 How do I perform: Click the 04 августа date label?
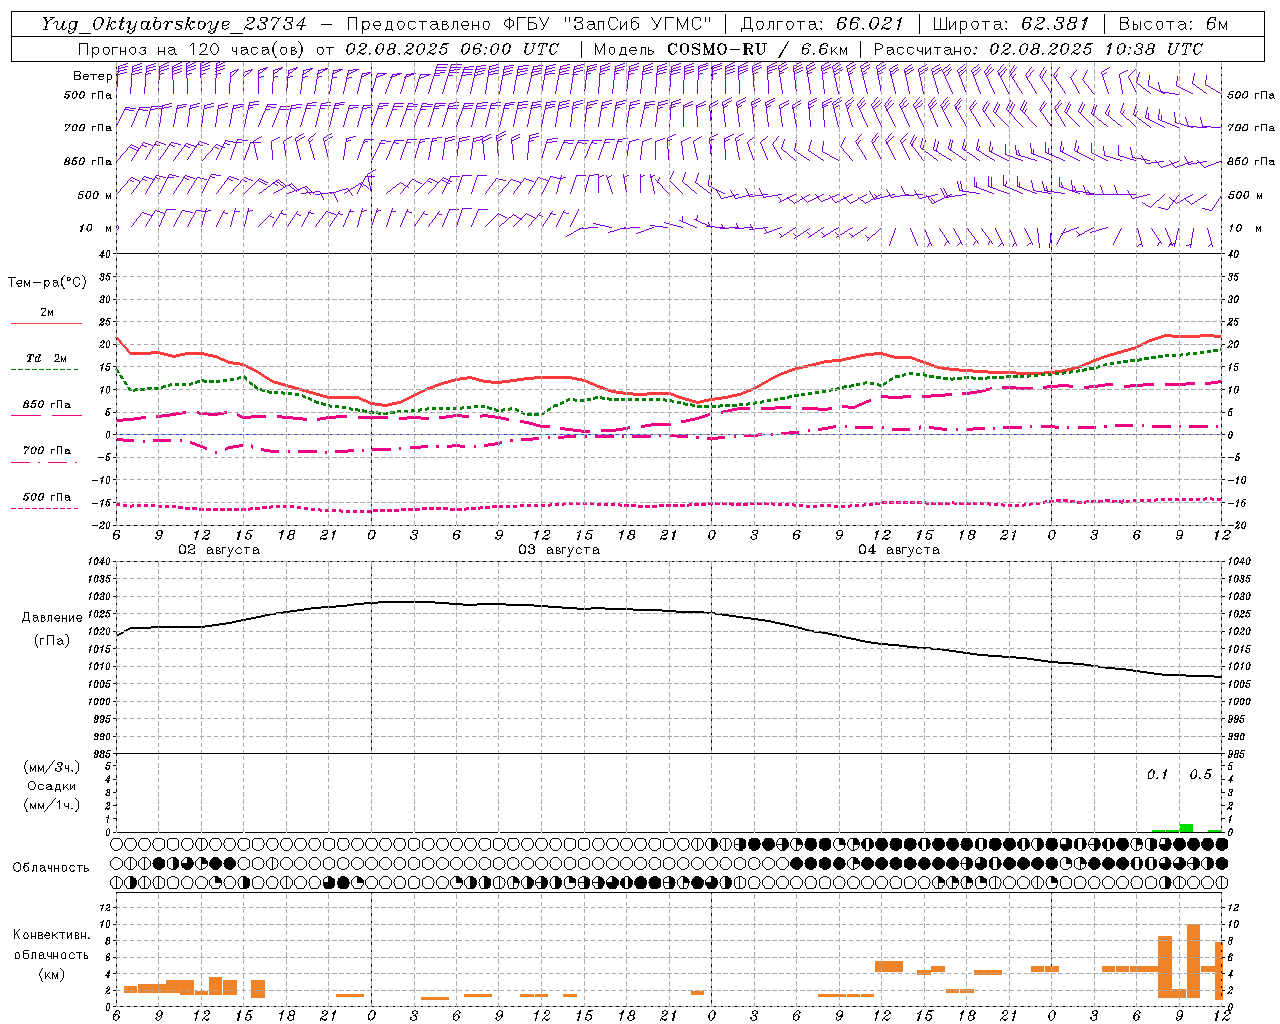tap(899, 550)
